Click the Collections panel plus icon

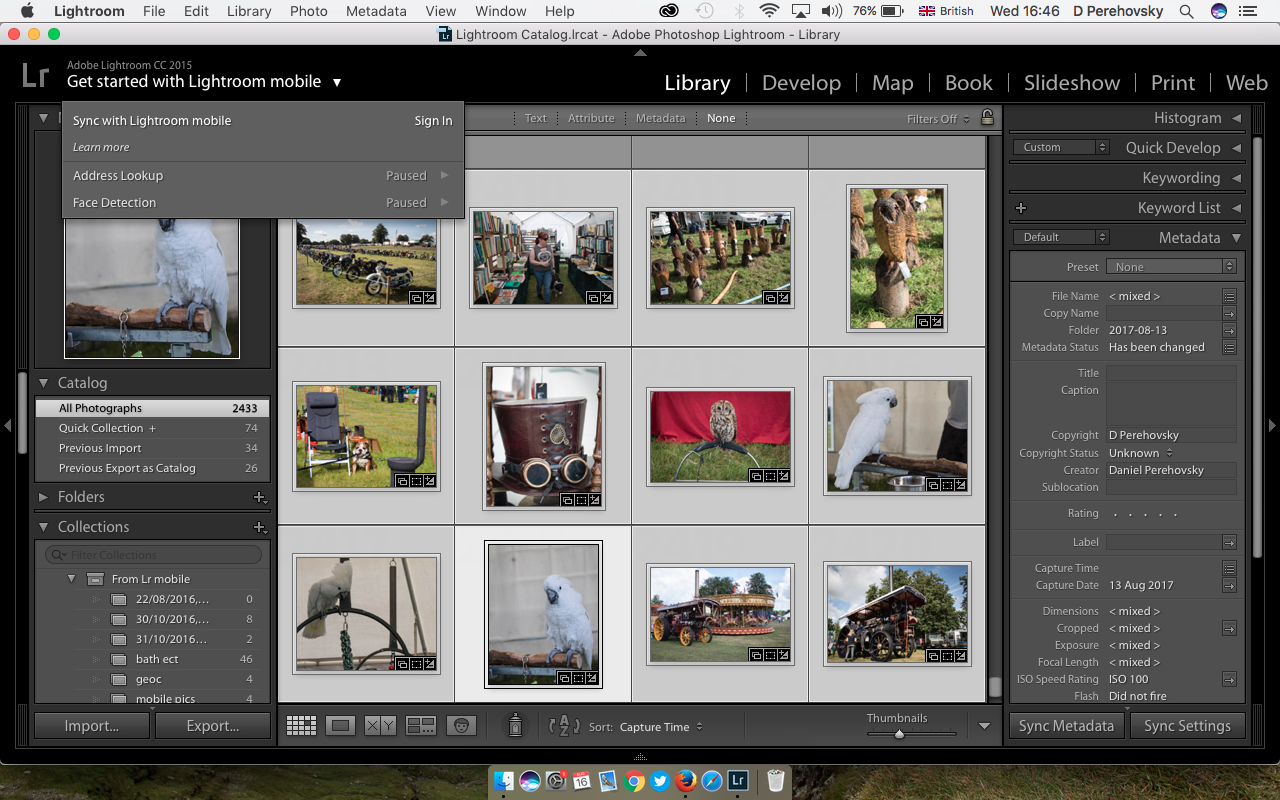pyautogui.click(x=259, y=527)
